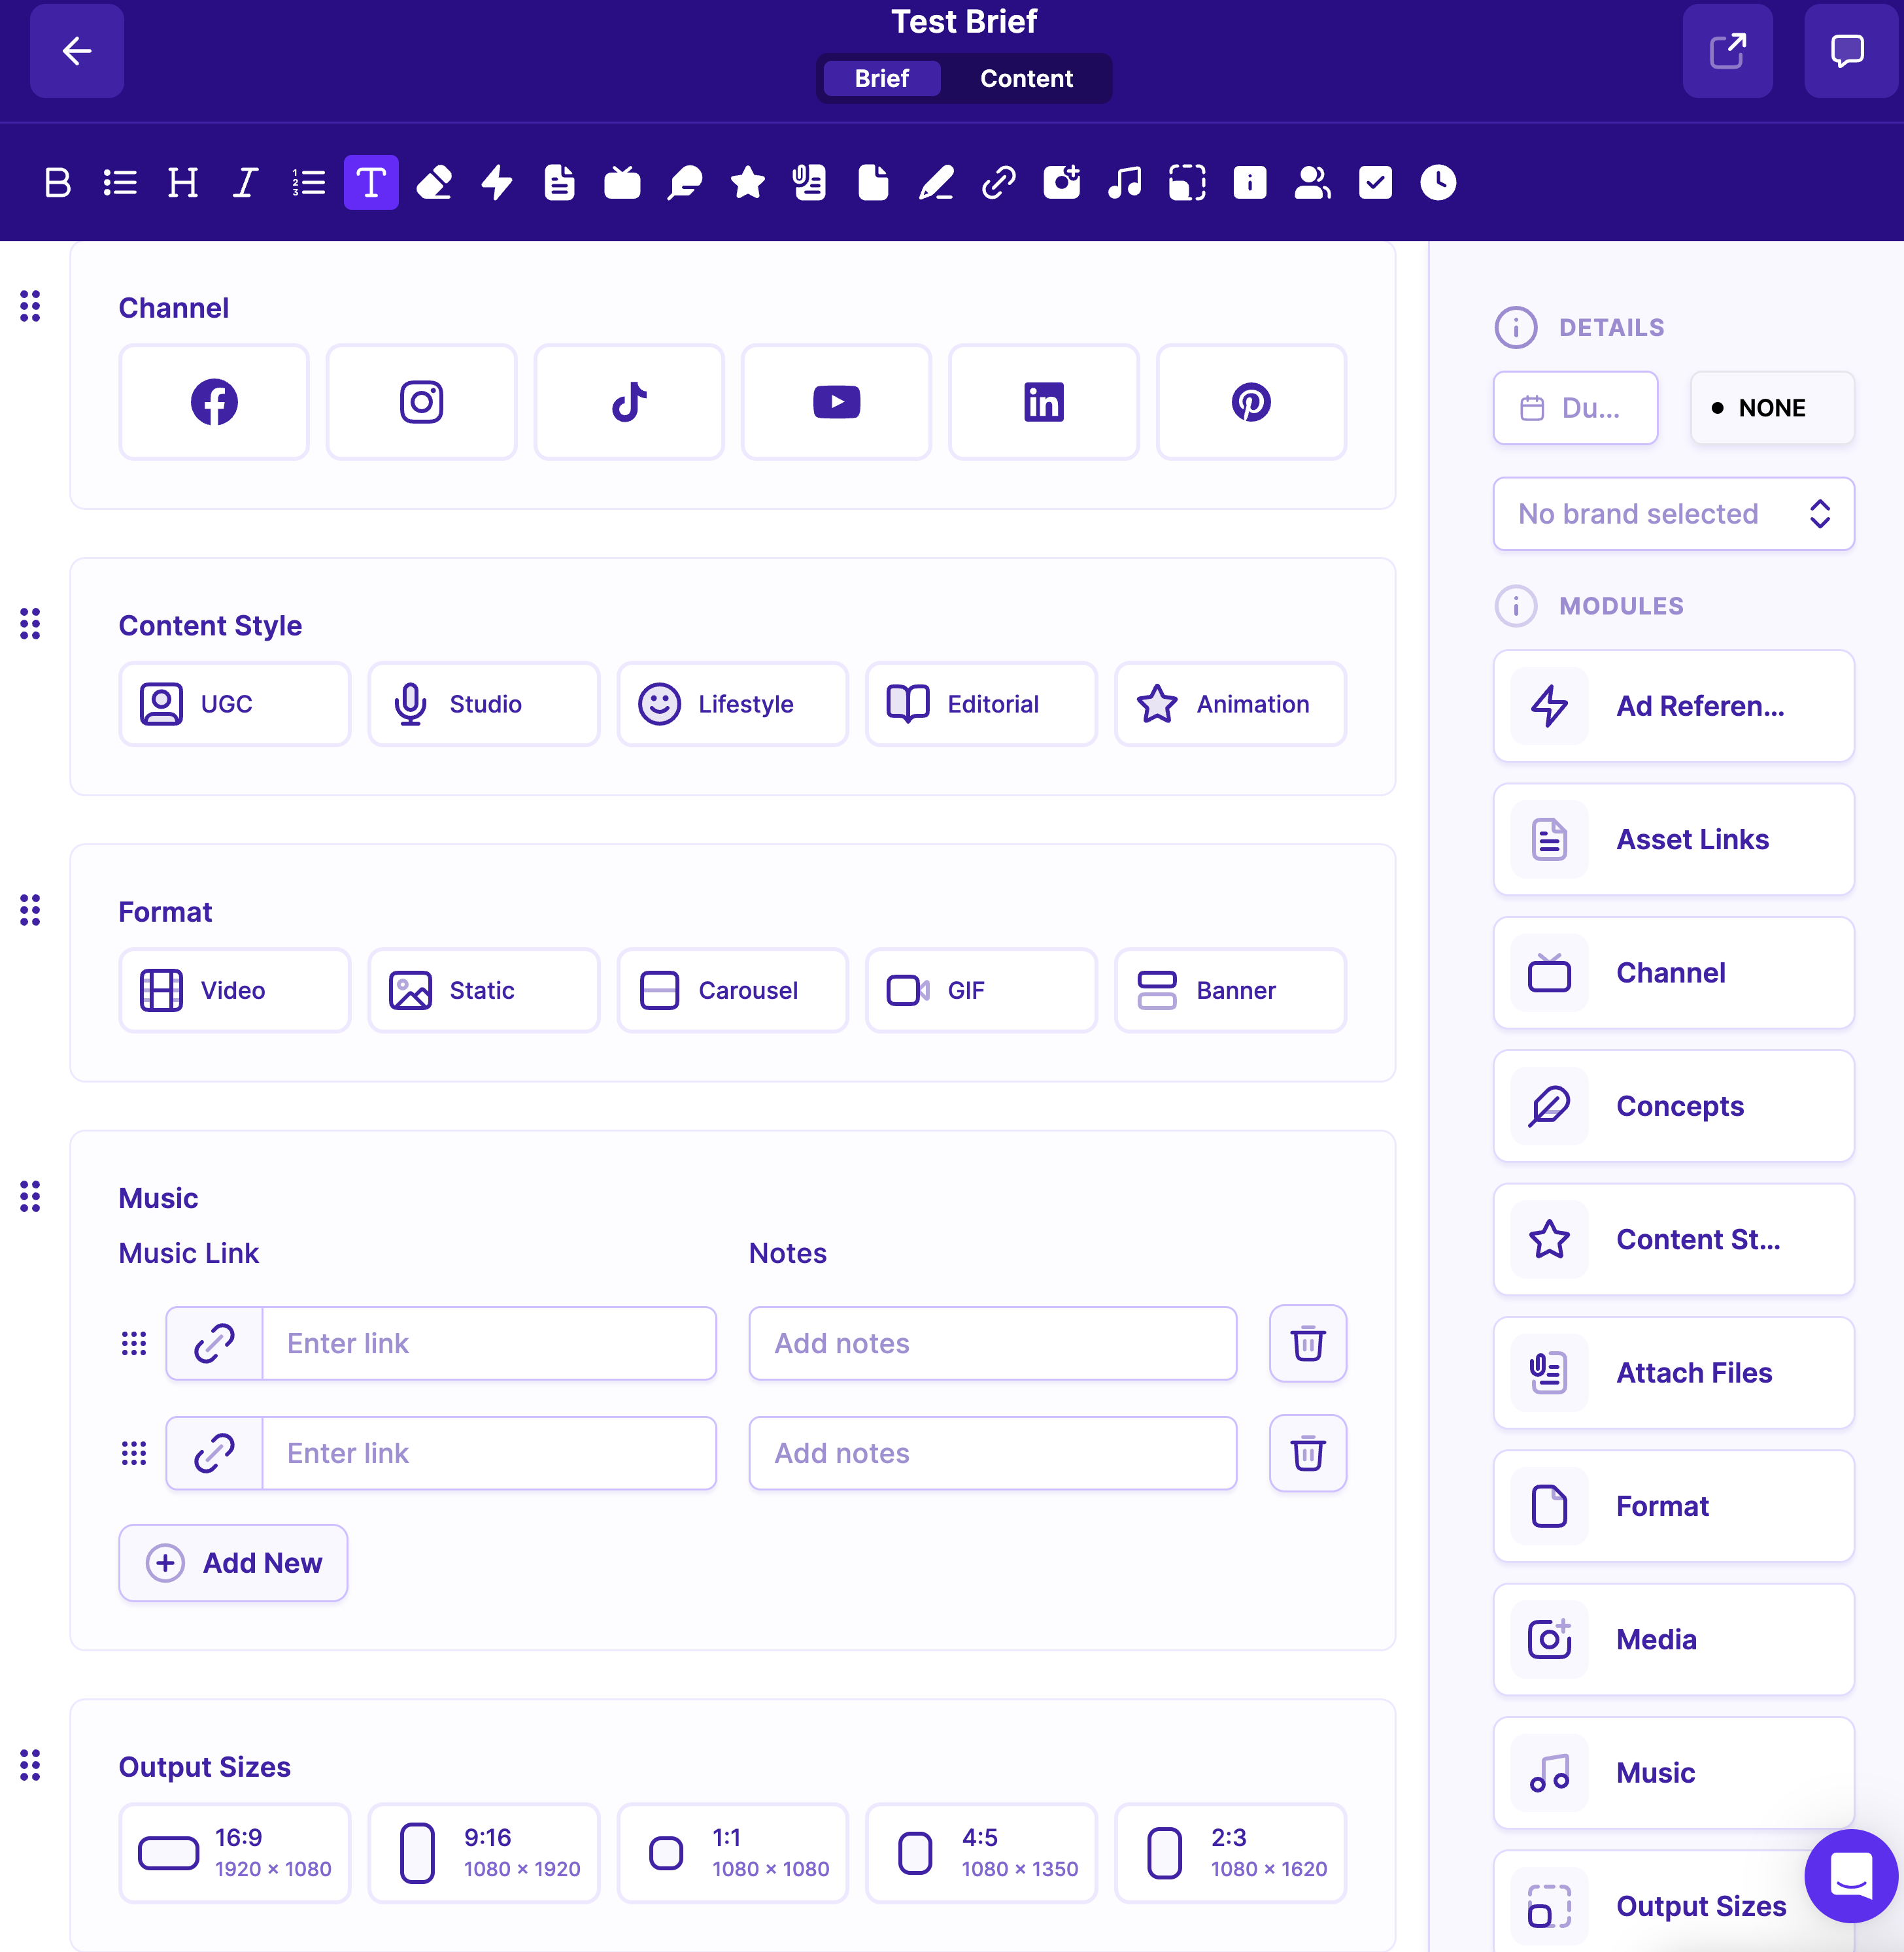Insert a numbered list from toolbar

(x=308, y=183)
